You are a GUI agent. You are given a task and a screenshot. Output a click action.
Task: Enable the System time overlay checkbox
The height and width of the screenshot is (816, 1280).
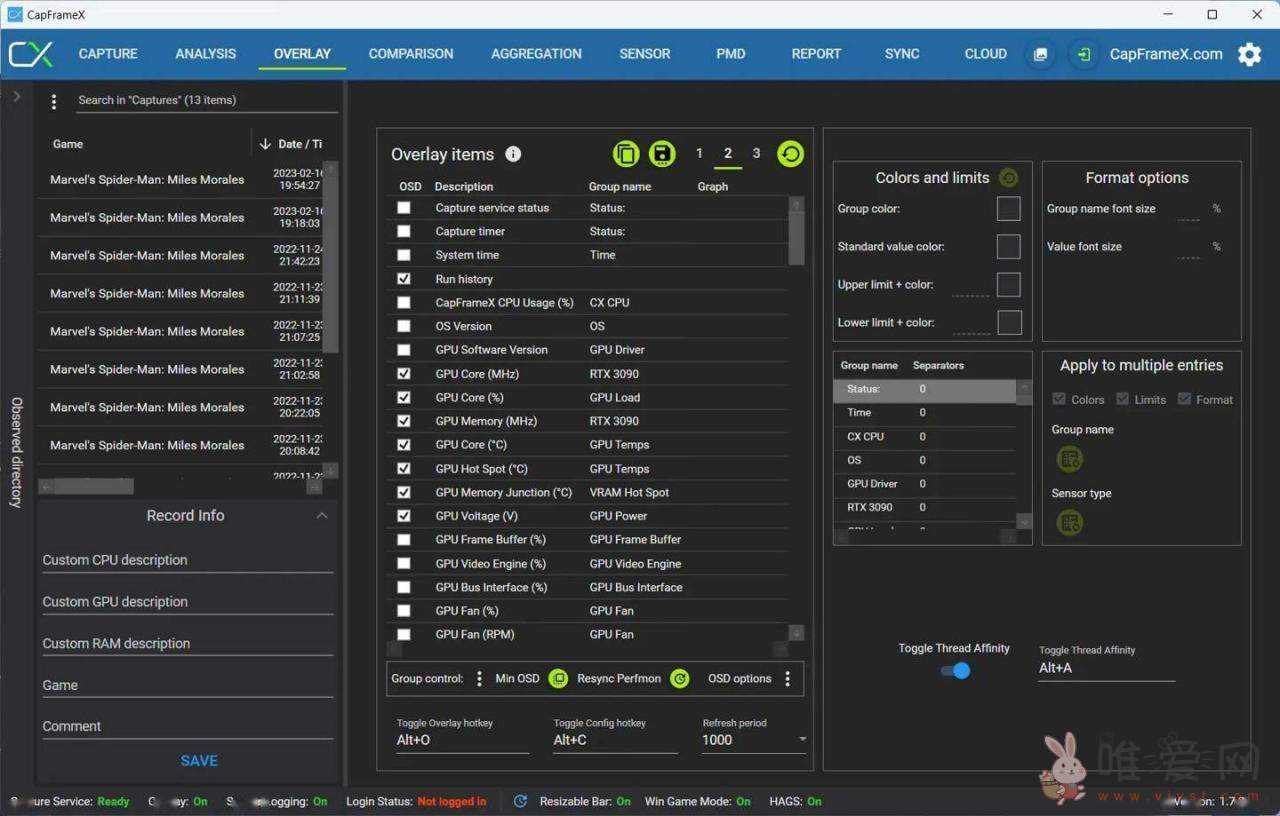click(x=404, y=255)
